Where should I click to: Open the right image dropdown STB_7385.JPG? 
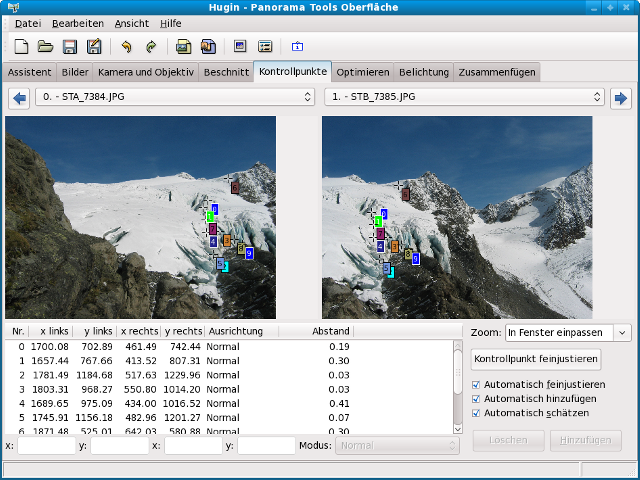click(464, 98)
